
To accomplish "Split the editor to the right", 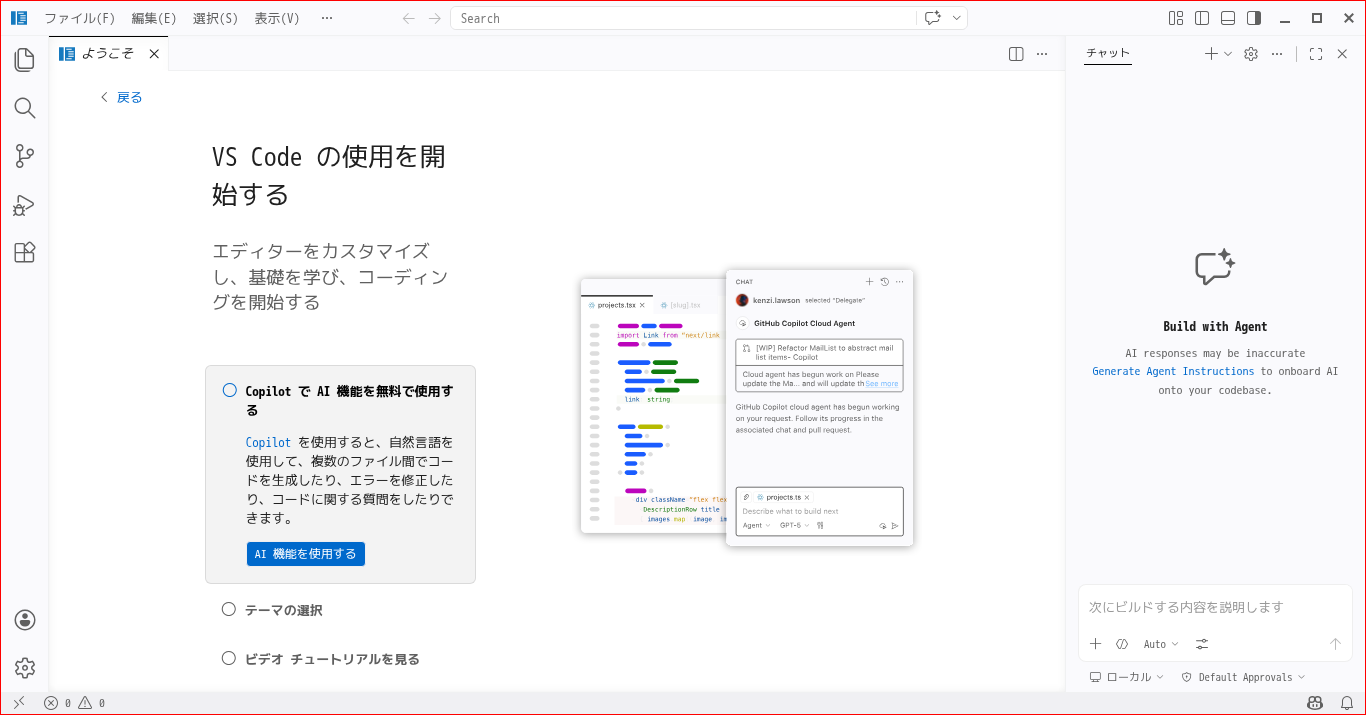I will [1016, 54].
